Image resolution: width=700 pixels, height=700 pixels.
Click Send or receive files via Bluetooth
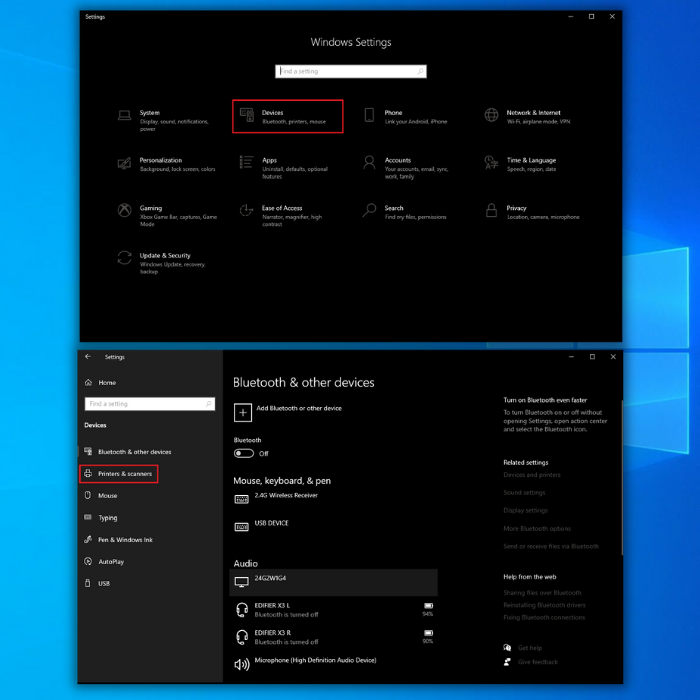(x=551, y=546)
